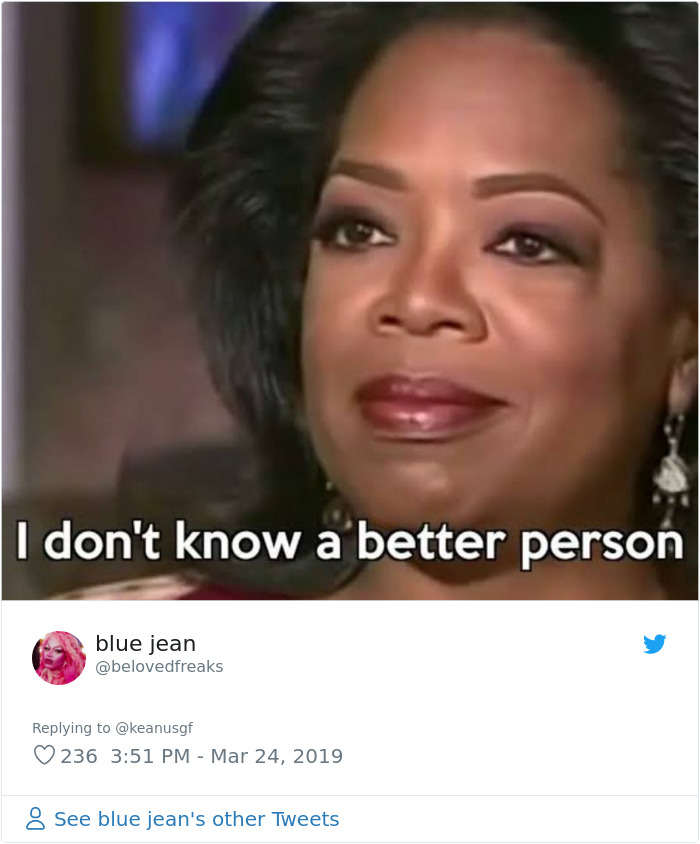Open blue jean's pink-haired profile avatar
This screenshot has width=700, height=844.
click(59, 658)
